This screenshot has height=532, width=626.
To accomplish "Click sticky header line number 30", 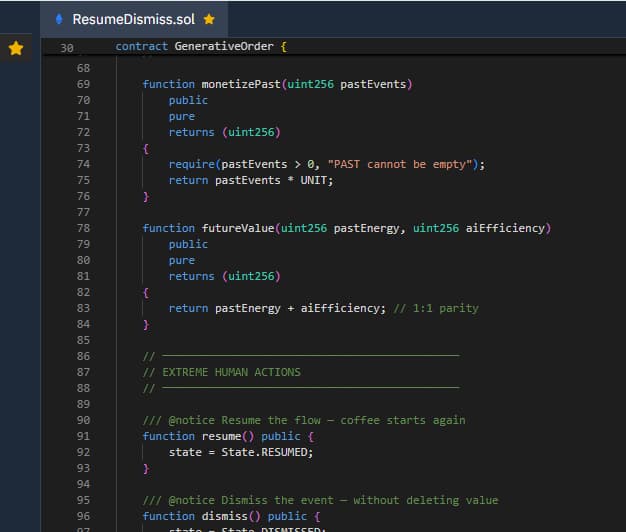I will [x=67, y=47].
